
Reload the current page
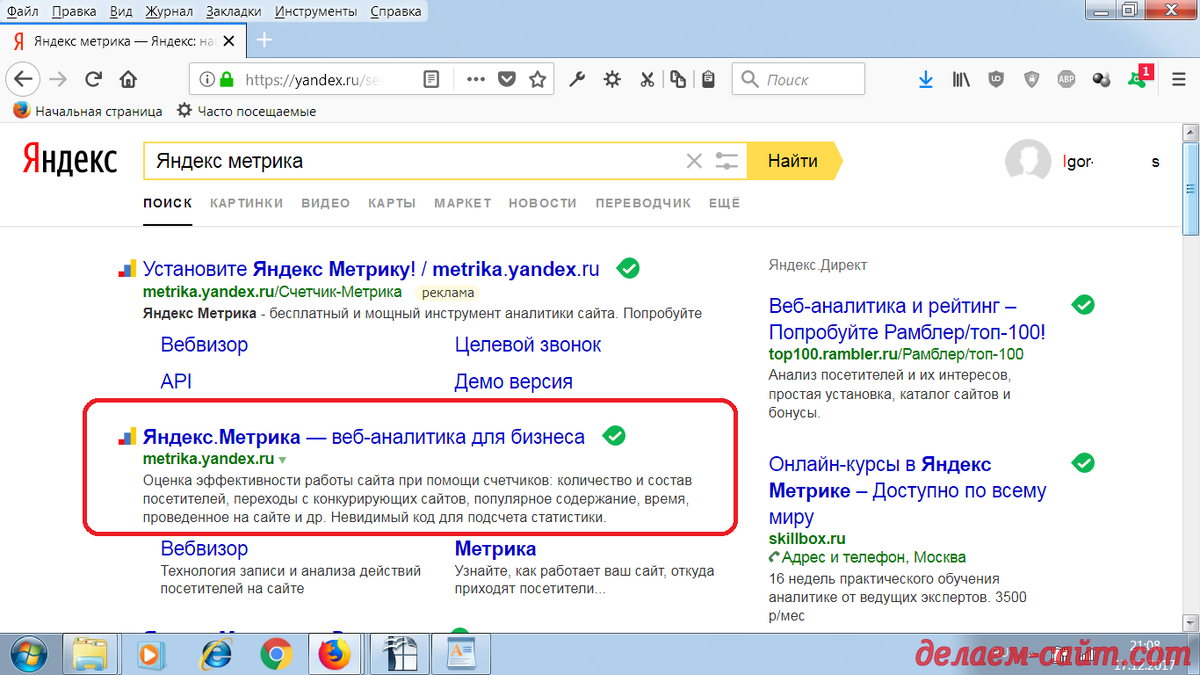pos(93,79)
